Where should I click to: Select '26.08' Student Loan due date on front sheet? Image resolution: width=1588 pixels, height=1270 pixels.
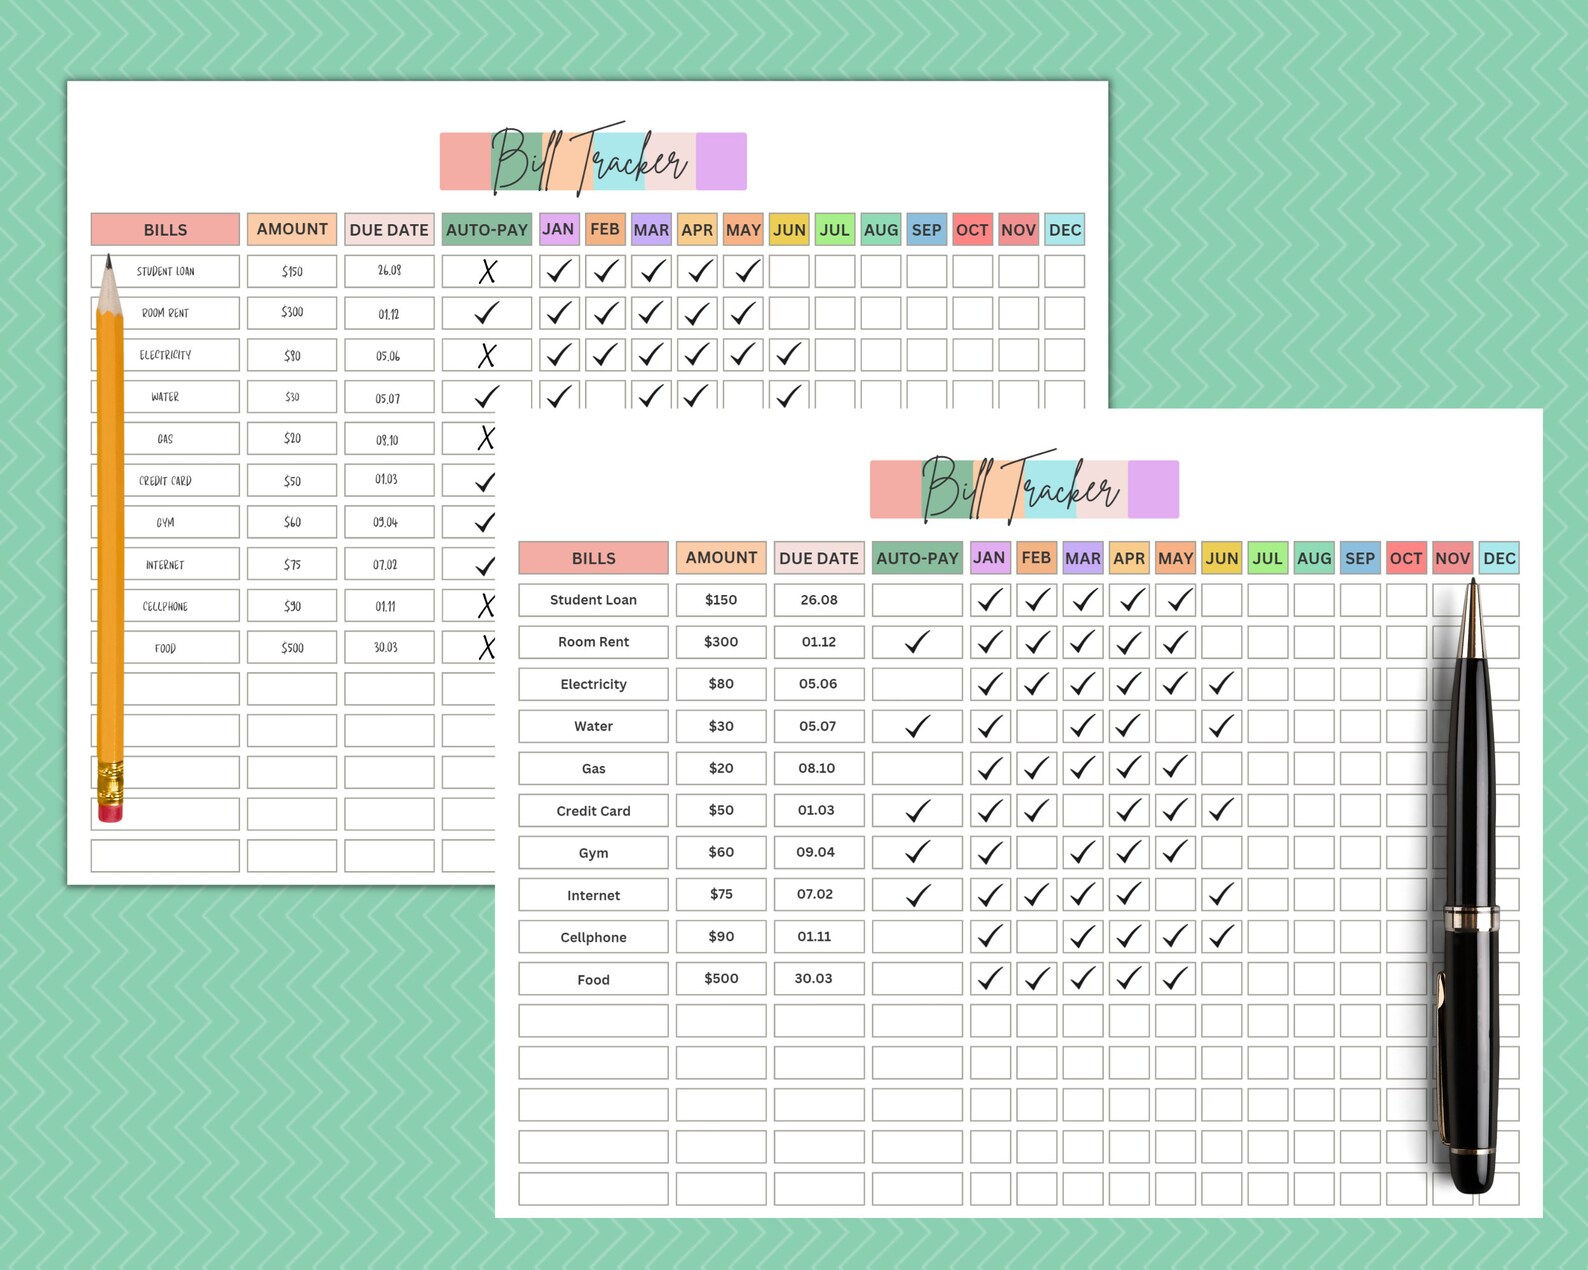tap(819, 600)
